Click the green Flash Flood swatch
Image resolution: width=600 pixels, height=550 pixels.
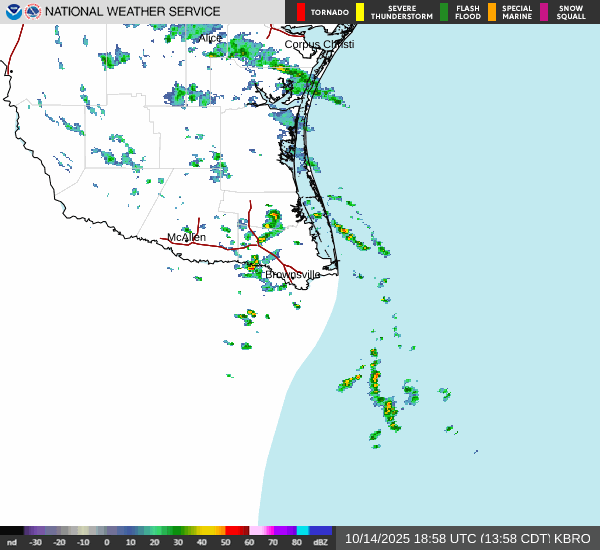444,12
